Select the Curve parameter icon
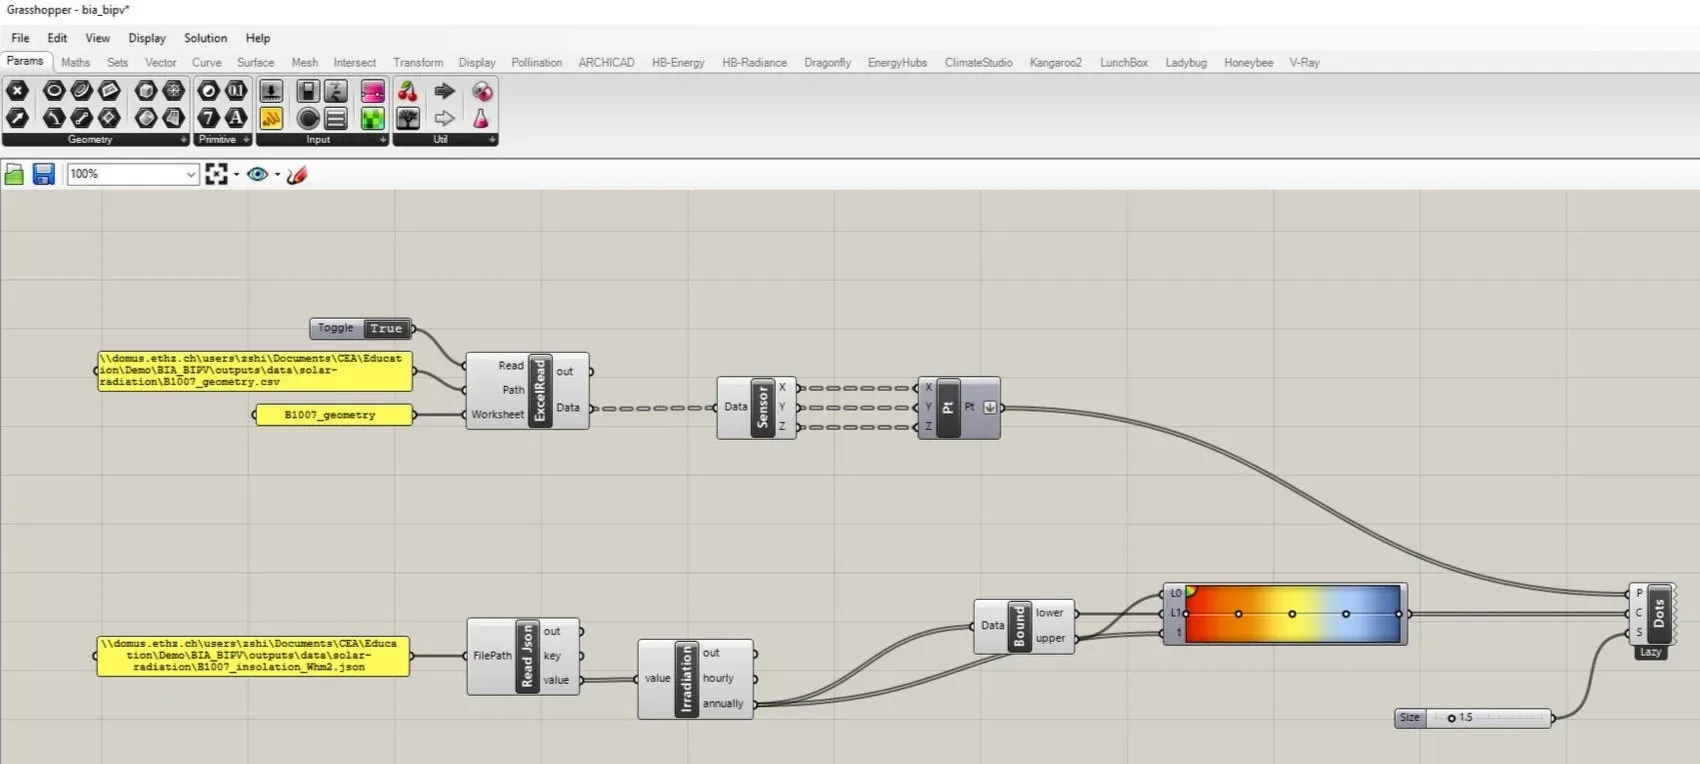The width and height of the screenshot is (1700, 764). click(82, 91)
